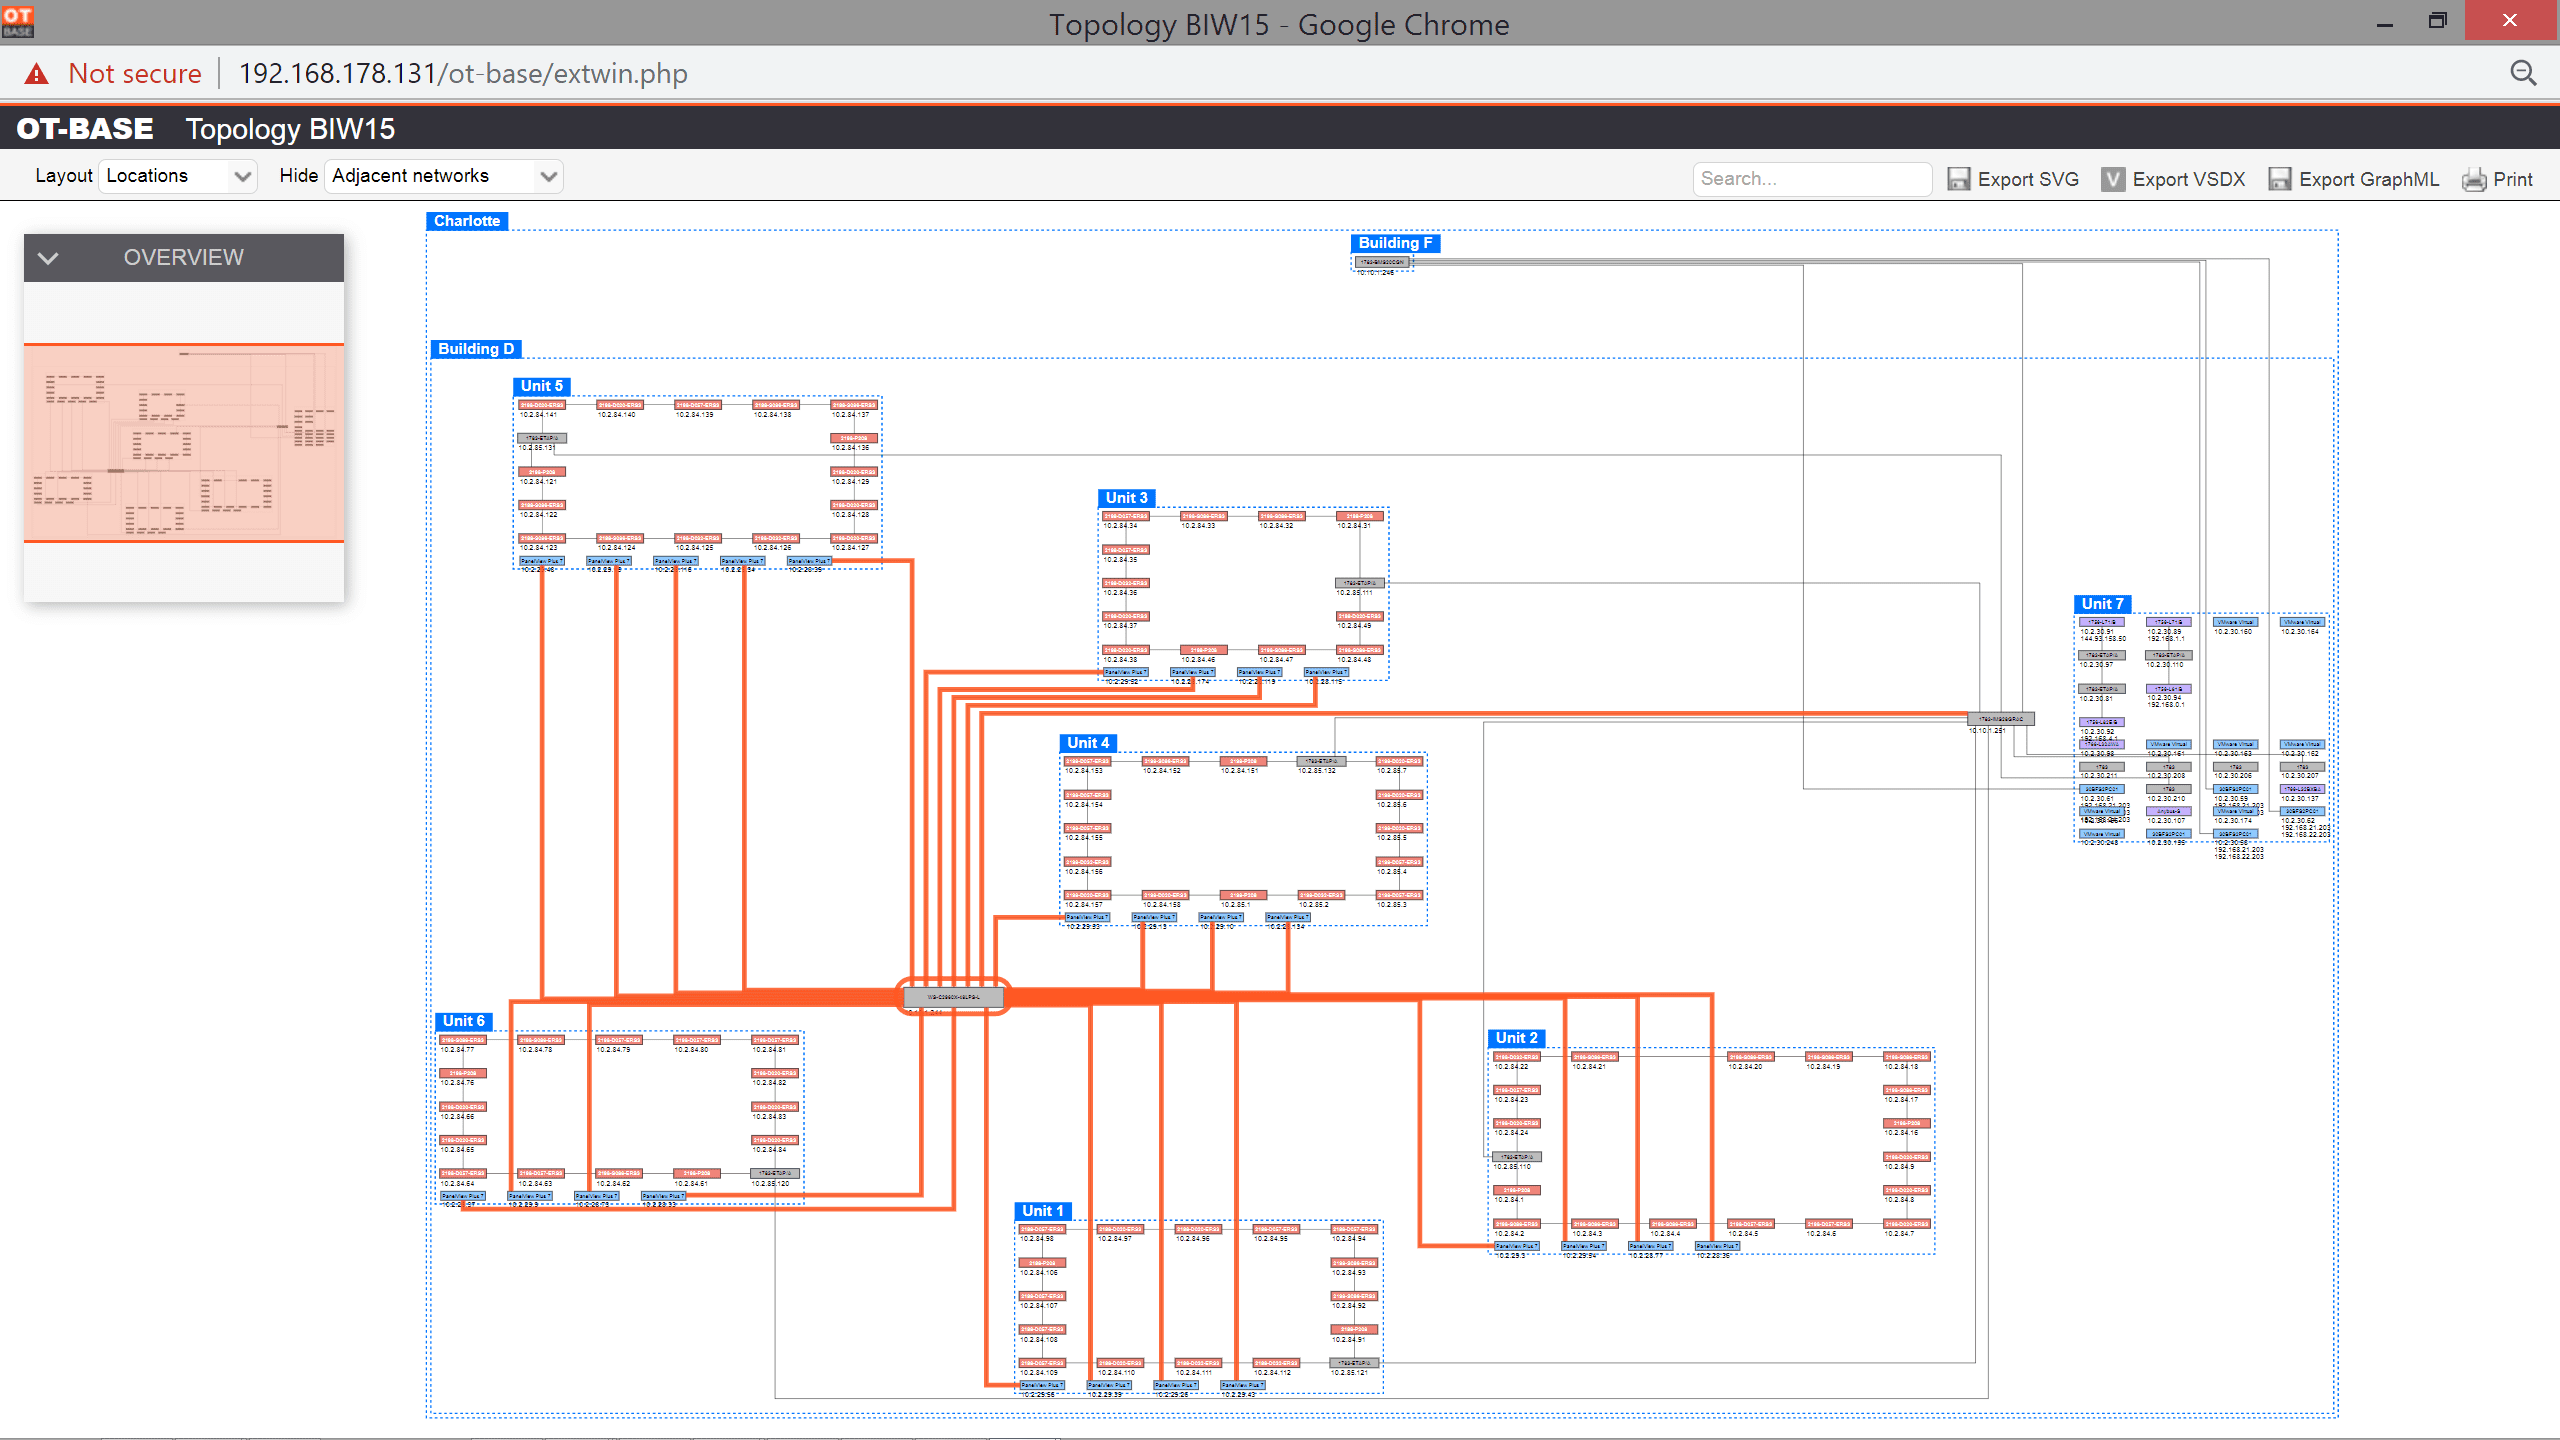Select the Unit 2 group label
Screen dimensions: 2560x1440
point(1517,1038)
